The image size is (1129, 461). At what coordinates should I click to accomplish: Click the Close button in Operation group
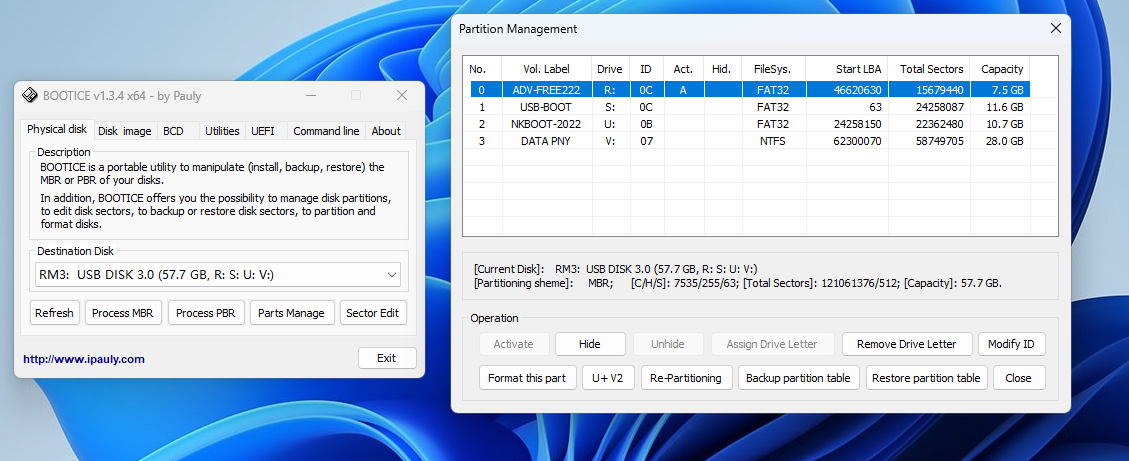point(1018,377)
